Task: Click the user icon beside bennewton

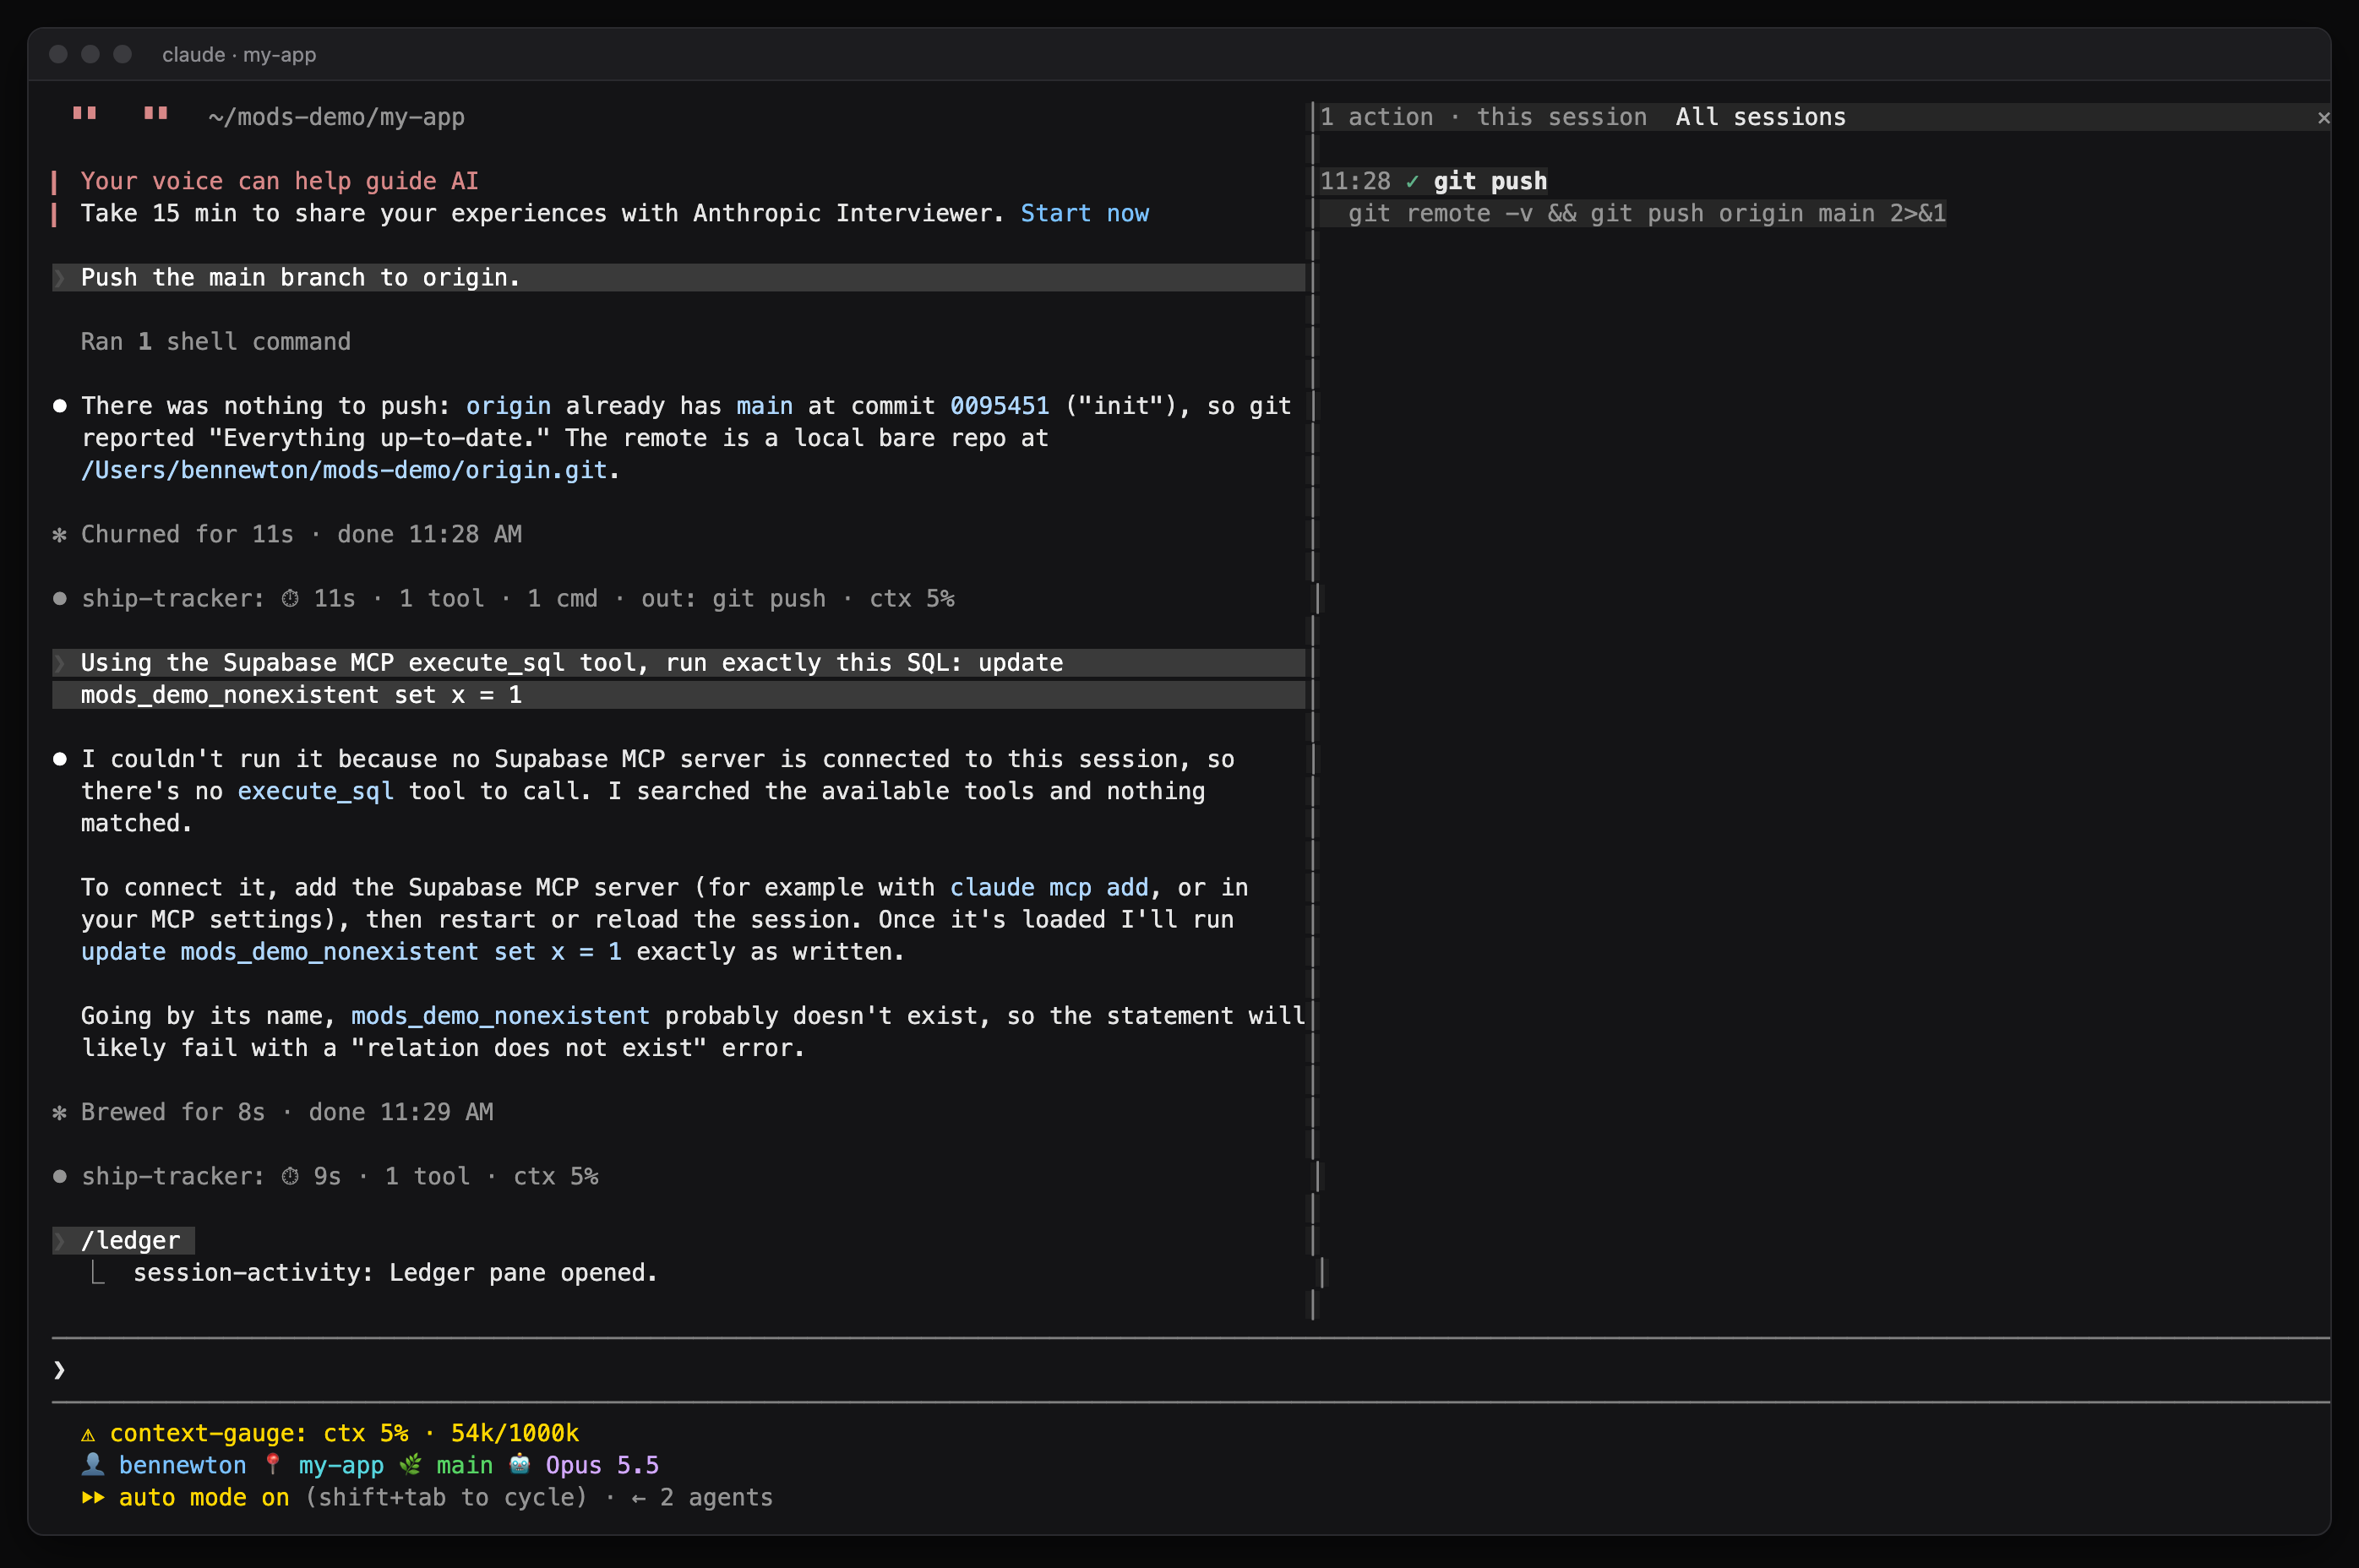Action: [92, 1464]
